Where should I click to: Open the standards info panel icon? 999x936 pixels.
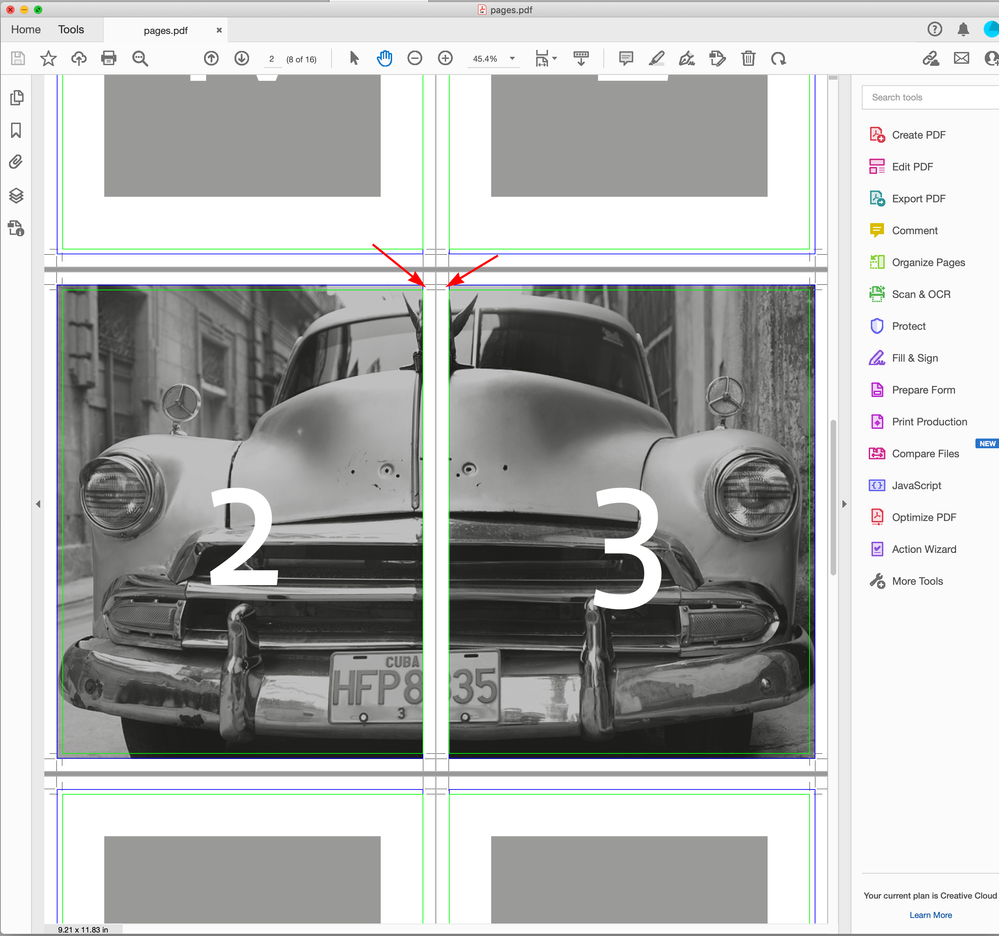coord(16,228)
